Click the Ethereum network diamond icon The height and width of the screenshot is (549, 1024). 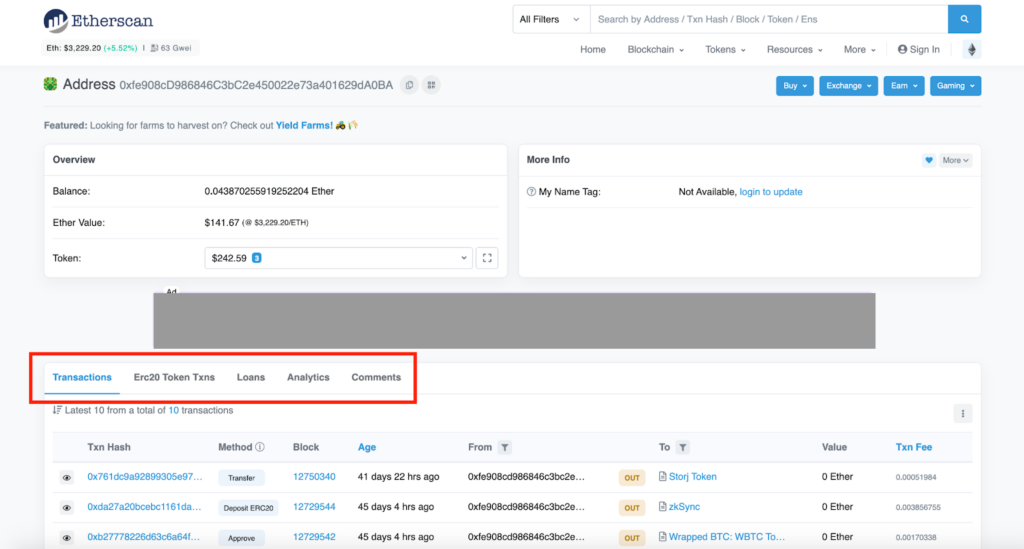[972, 50]
